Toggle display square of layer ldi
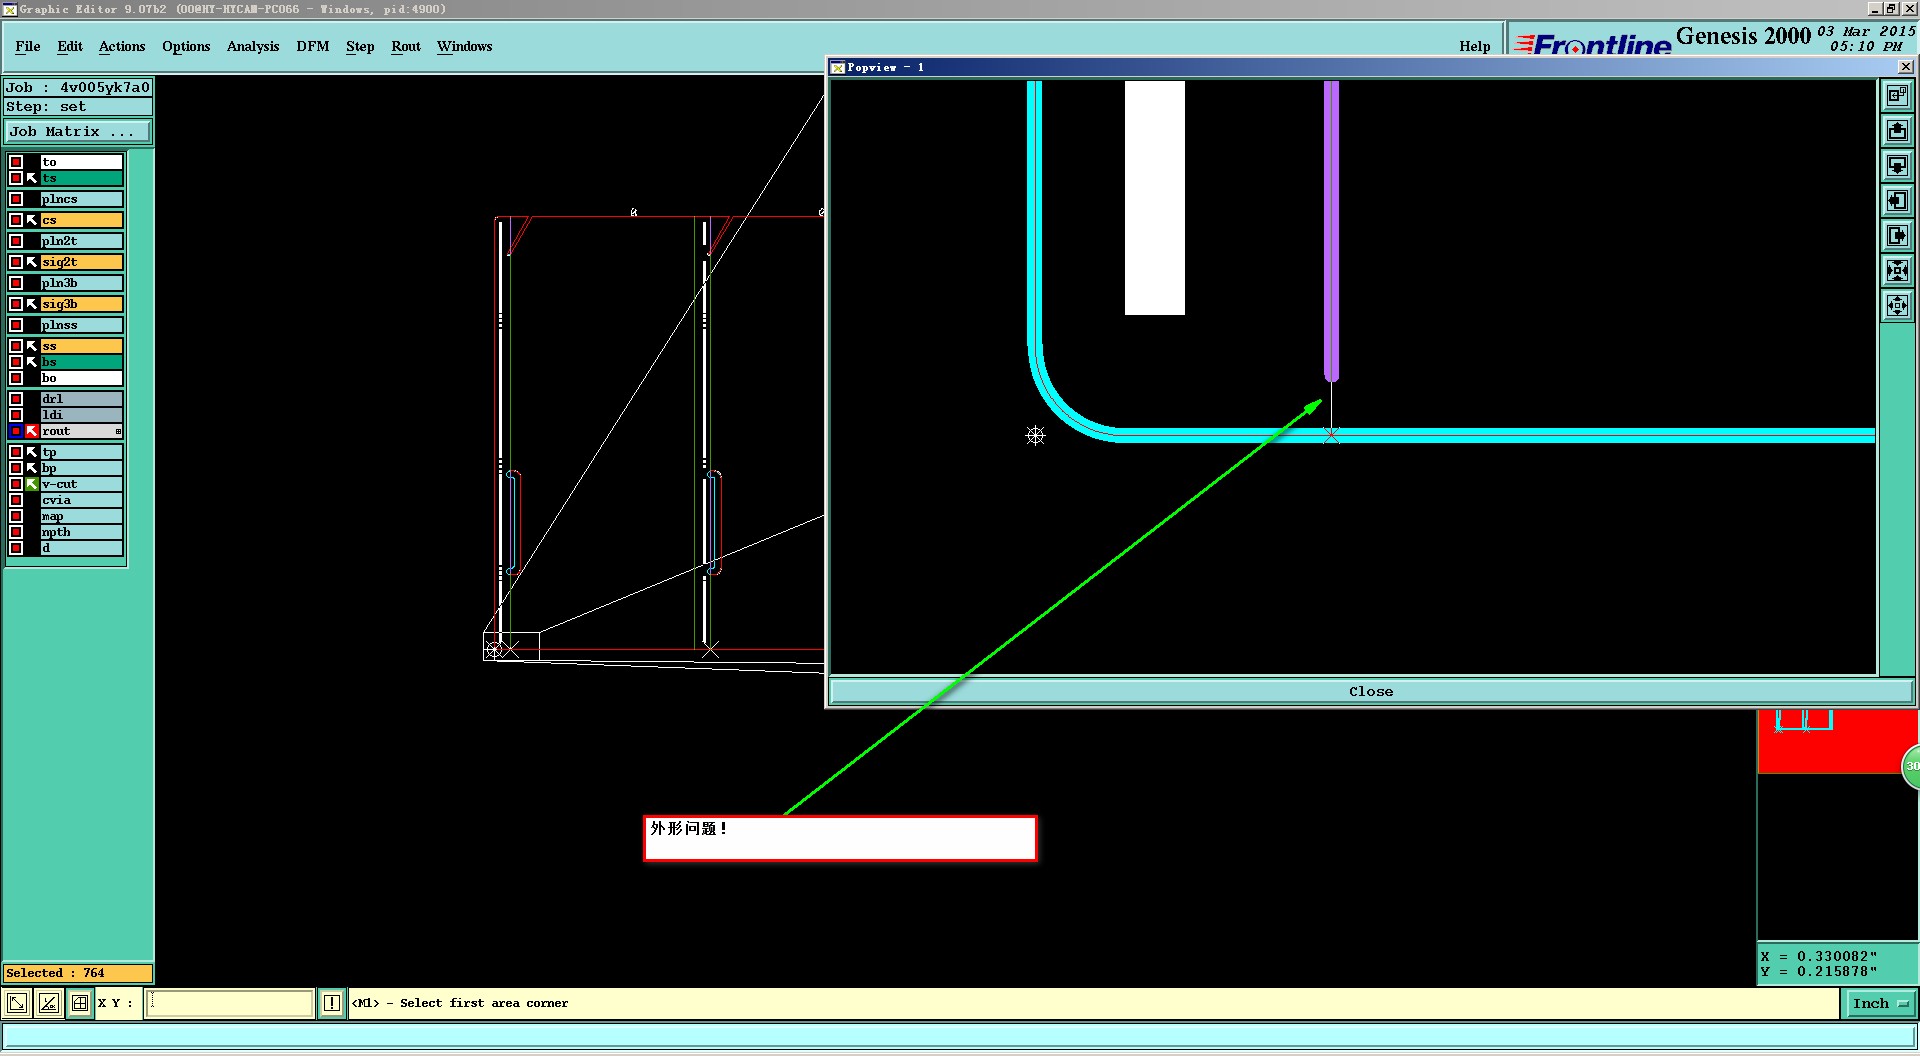This screenshot has width=1920, height=1056. coord(16,415)
